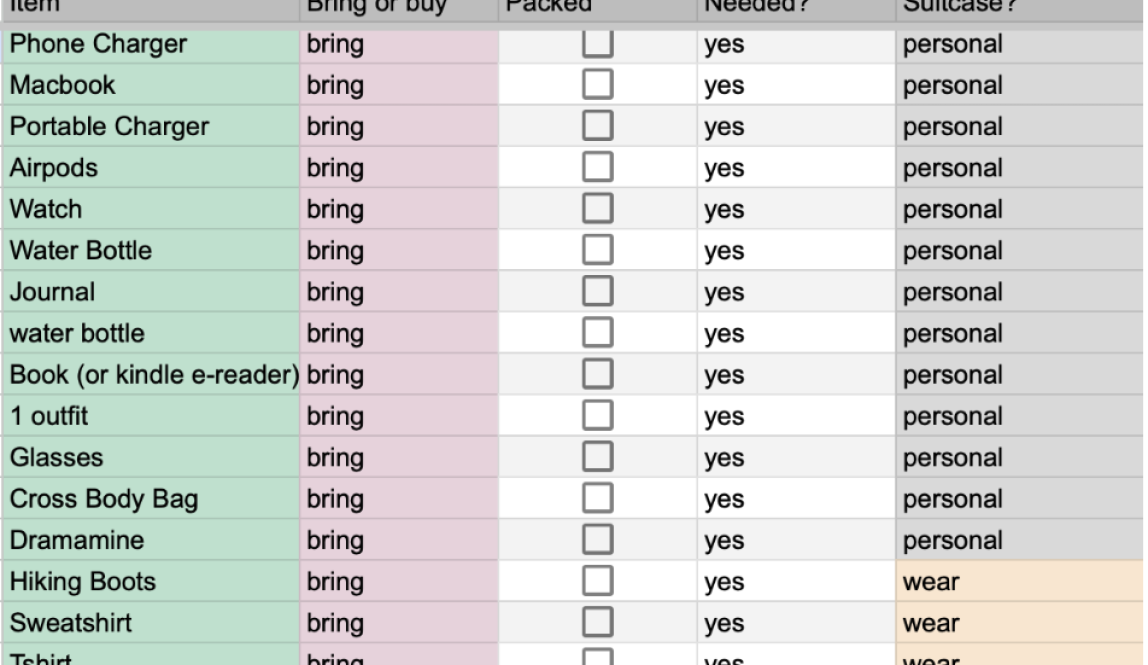Select the "Phone Charger" item cell
The image size is (1148, 665).
pyautogui.click(x=152, y=45)
